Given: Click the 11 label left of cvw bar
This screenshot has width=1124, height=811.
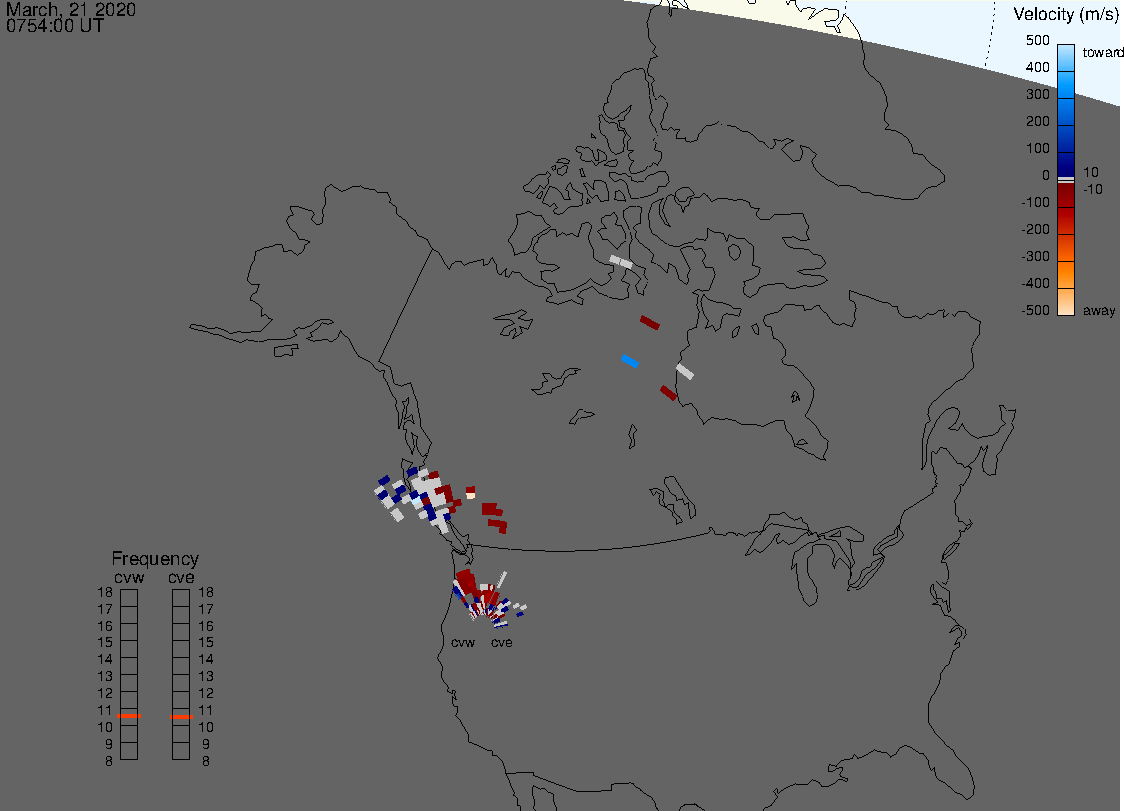Looking at the screenshot, I should pyautogui.click(x=105, y=710).
